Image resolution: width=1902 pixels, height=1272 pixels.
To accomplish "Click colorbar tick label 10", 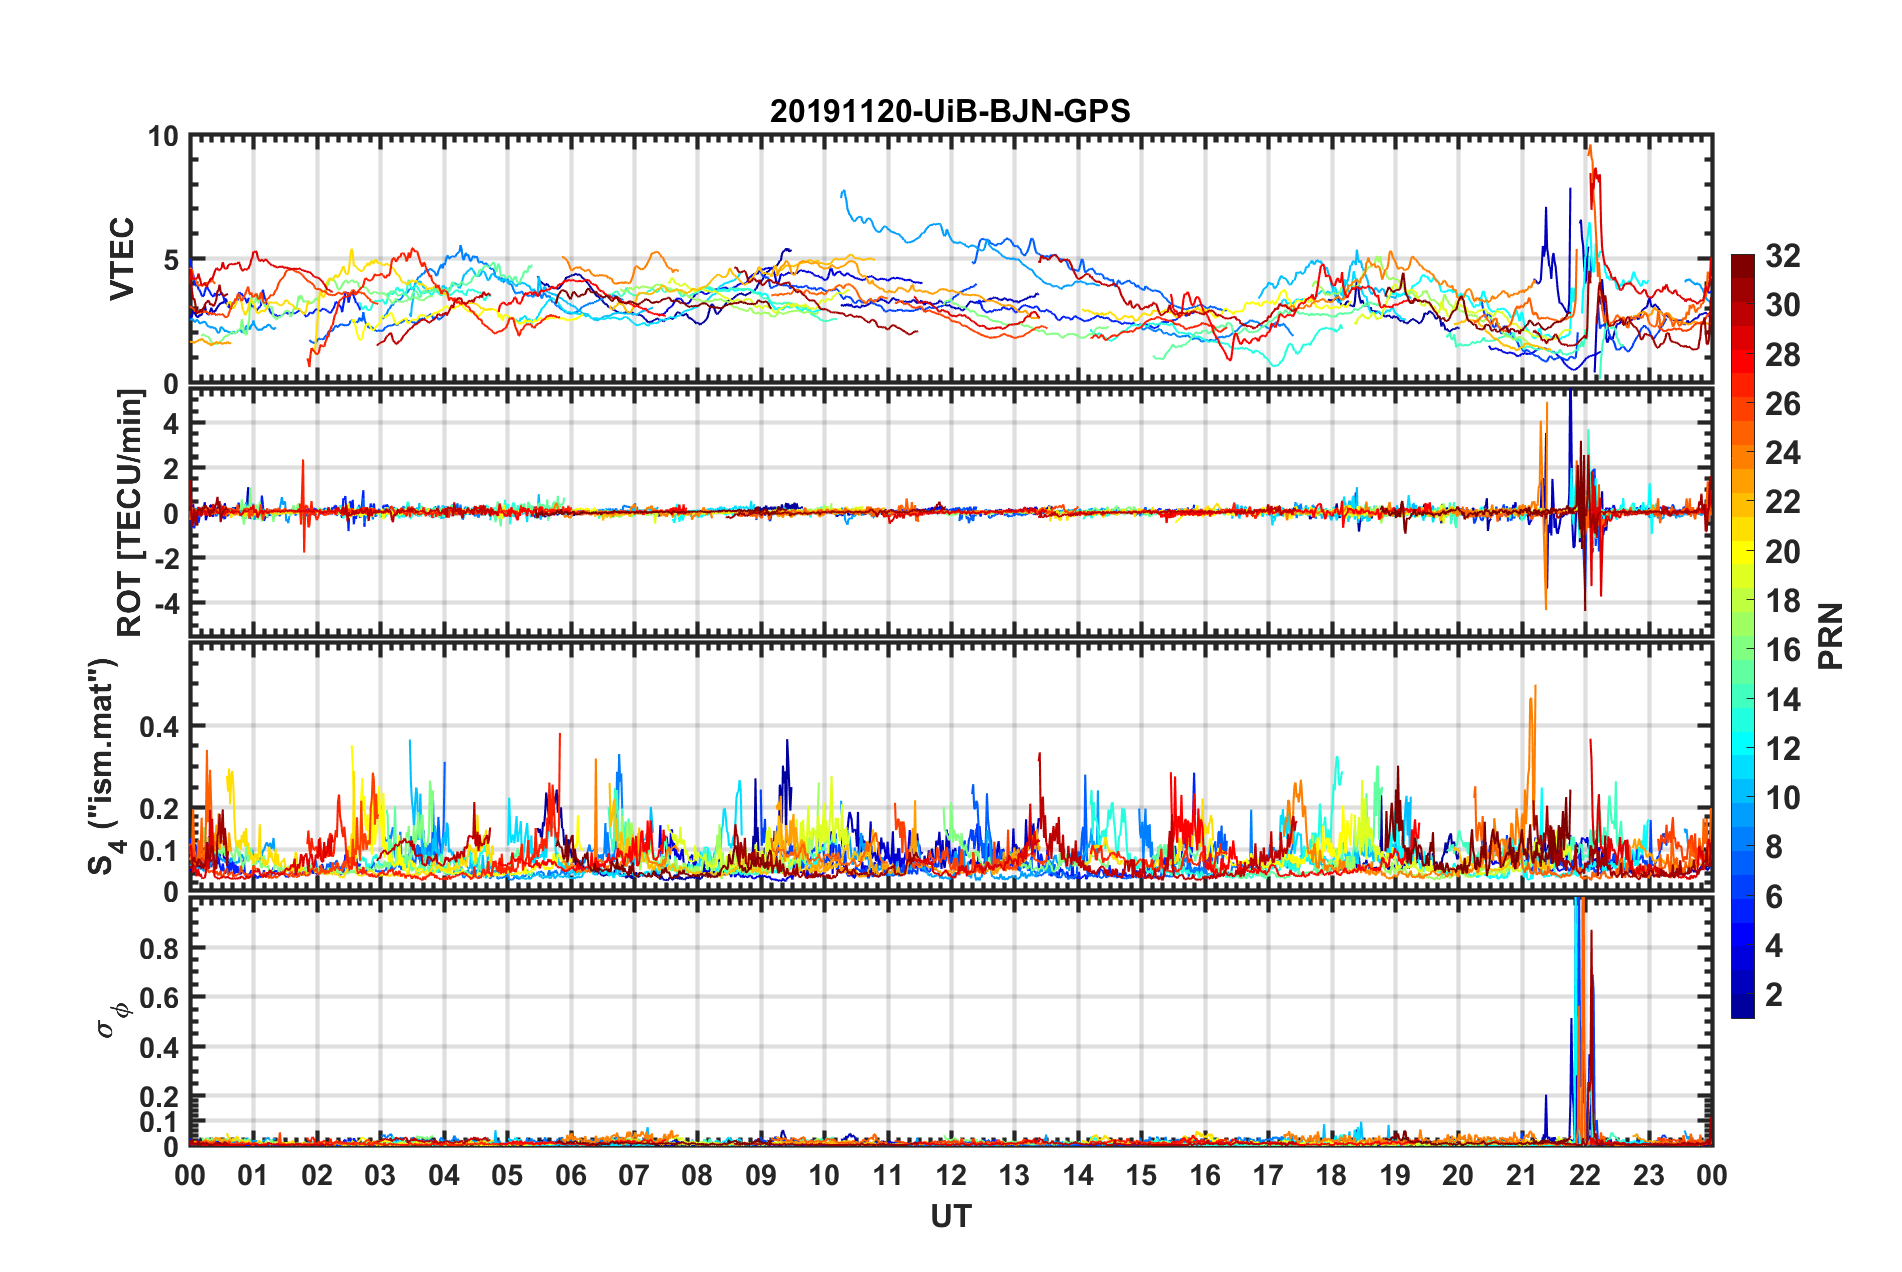I will (1782, 797).
